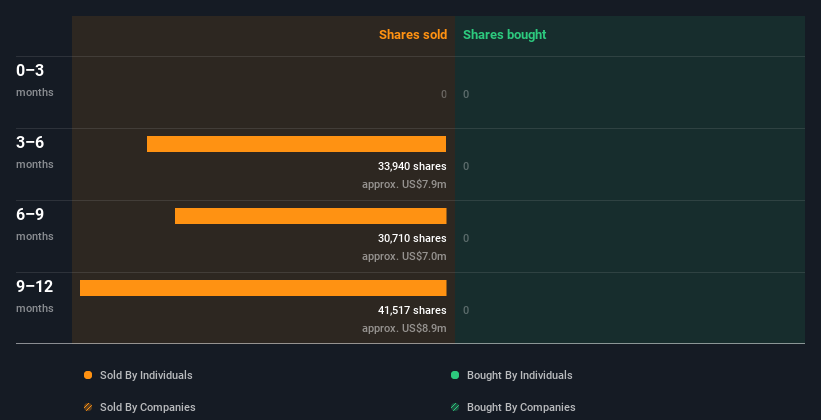This screenshot has width=821, height=420.
Task: Toggle the Bought By Individuals legend label
Action: [519, 375]
